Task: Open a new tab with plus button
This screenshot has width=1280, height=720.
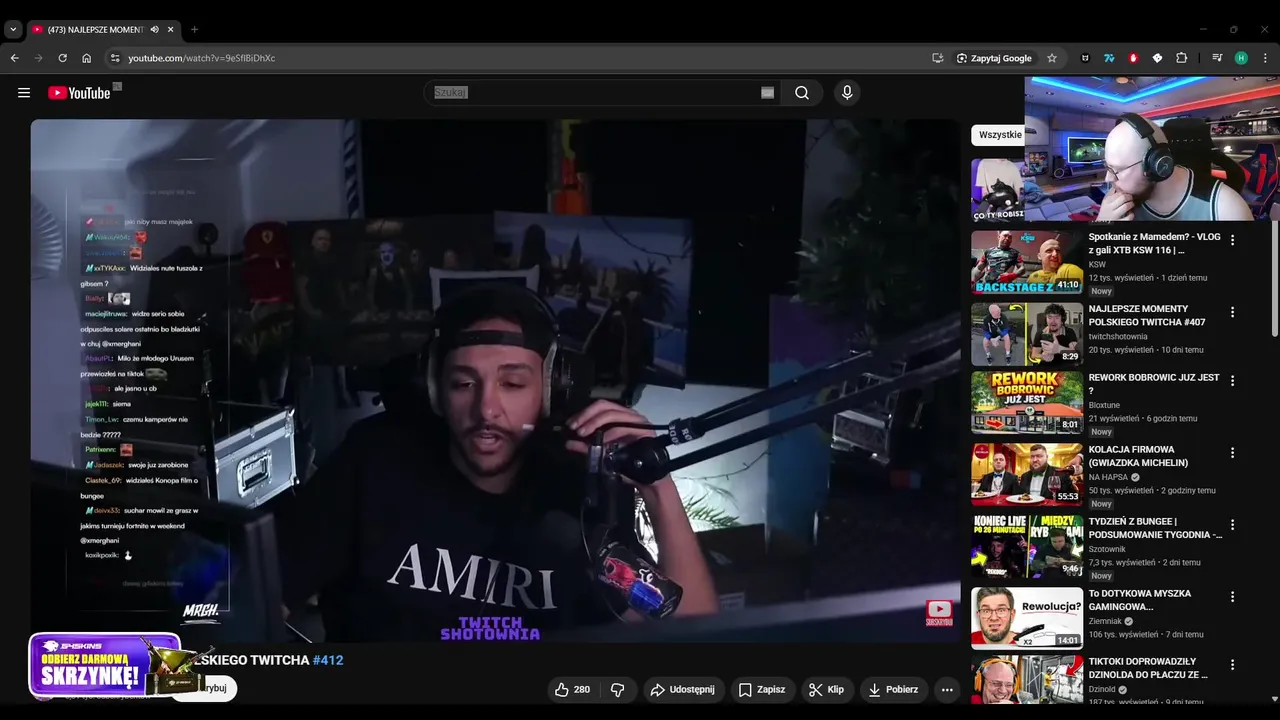Action: pos(194,30)
